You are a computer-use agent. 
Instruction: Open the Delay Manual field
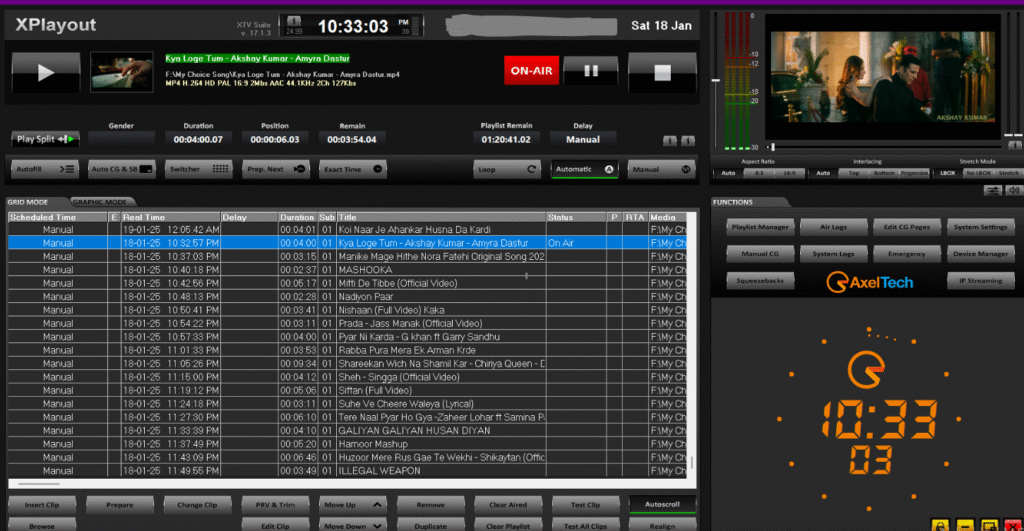click(x=582, y=139)
